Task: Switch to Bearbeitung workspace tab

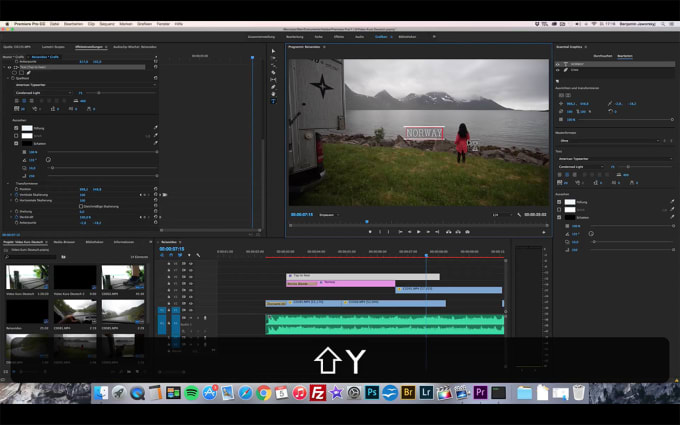Action: (295, 37)
